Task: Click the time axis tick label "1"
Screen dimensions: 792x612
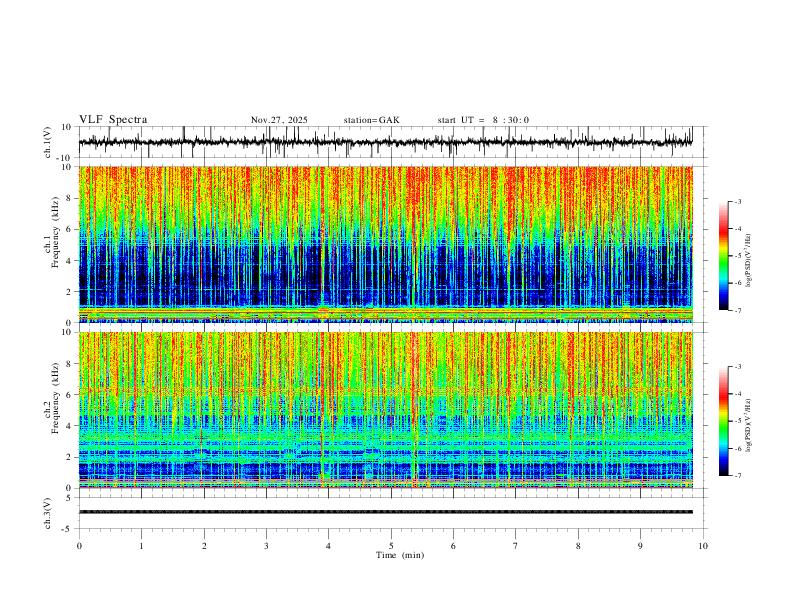Action: point(141,546)
